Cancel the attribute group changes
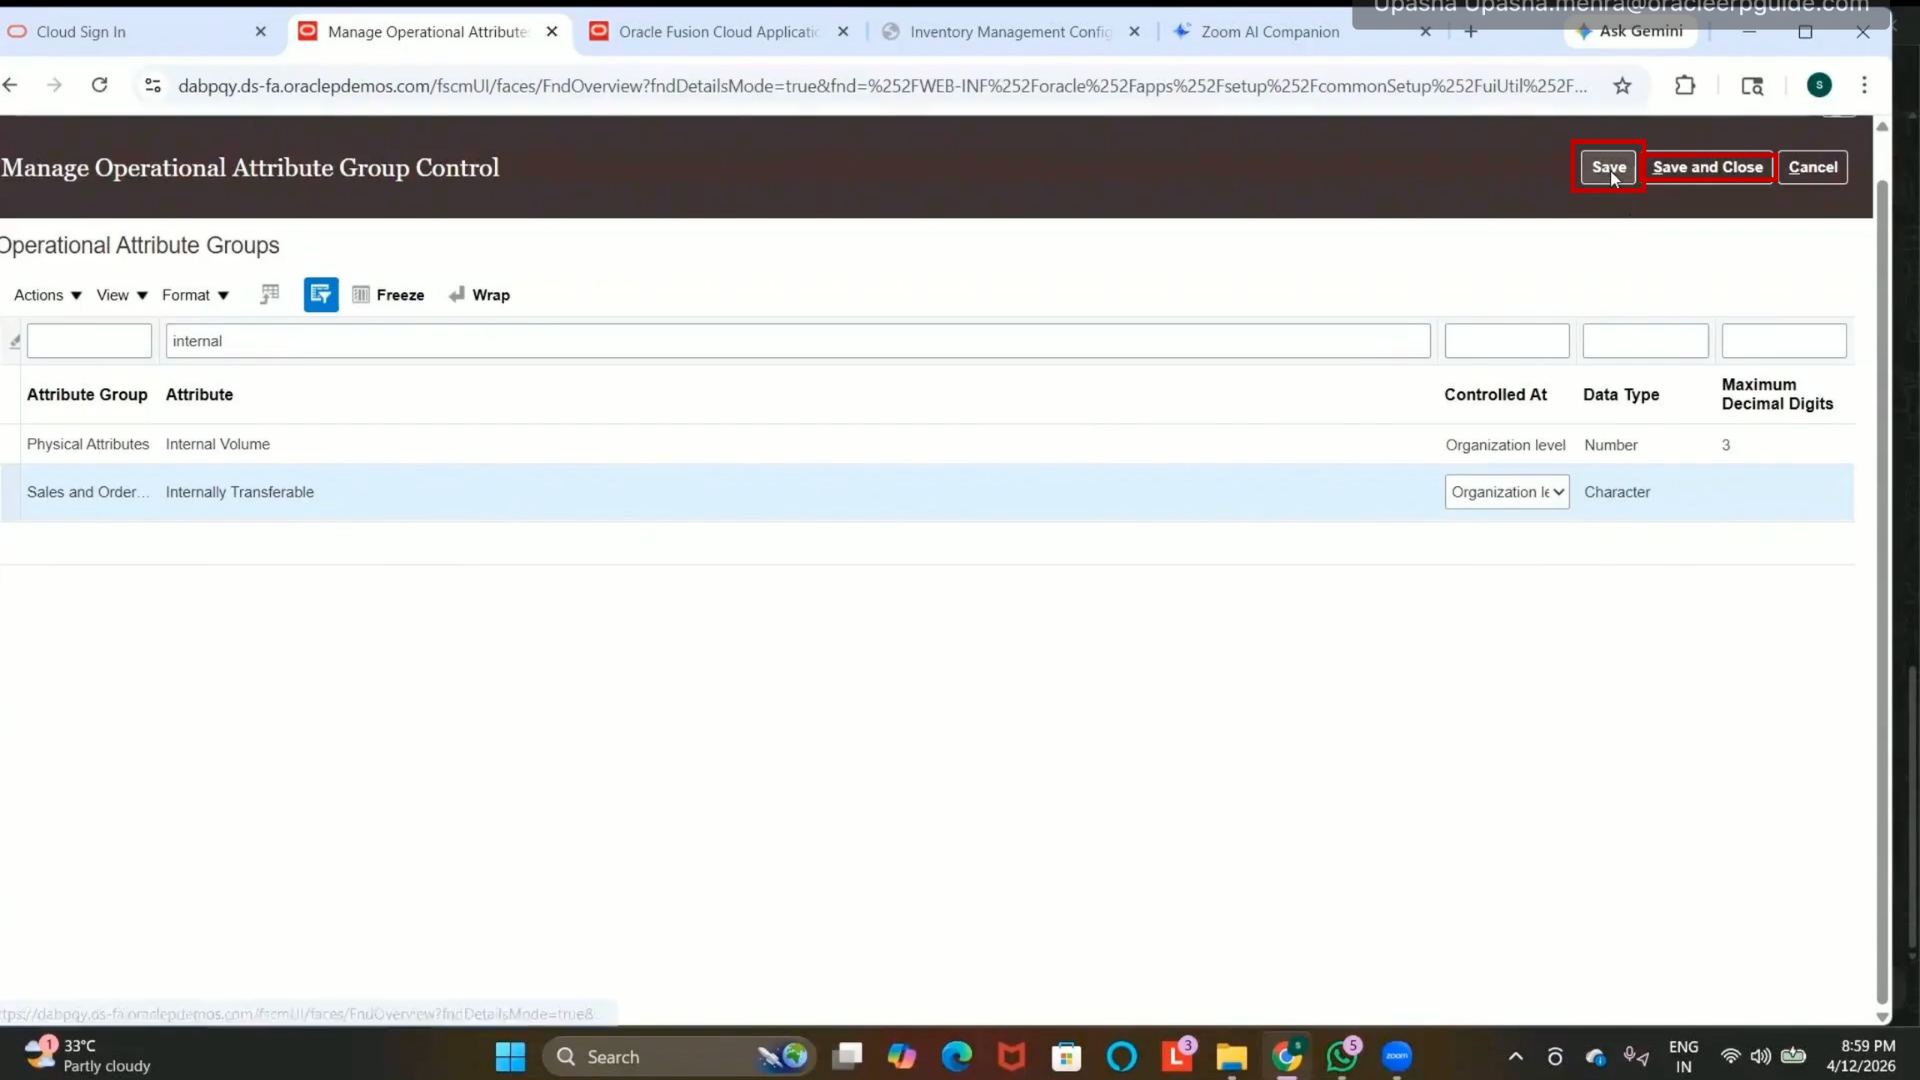The image size is (1920, 1080). (x=1812, y=167)
